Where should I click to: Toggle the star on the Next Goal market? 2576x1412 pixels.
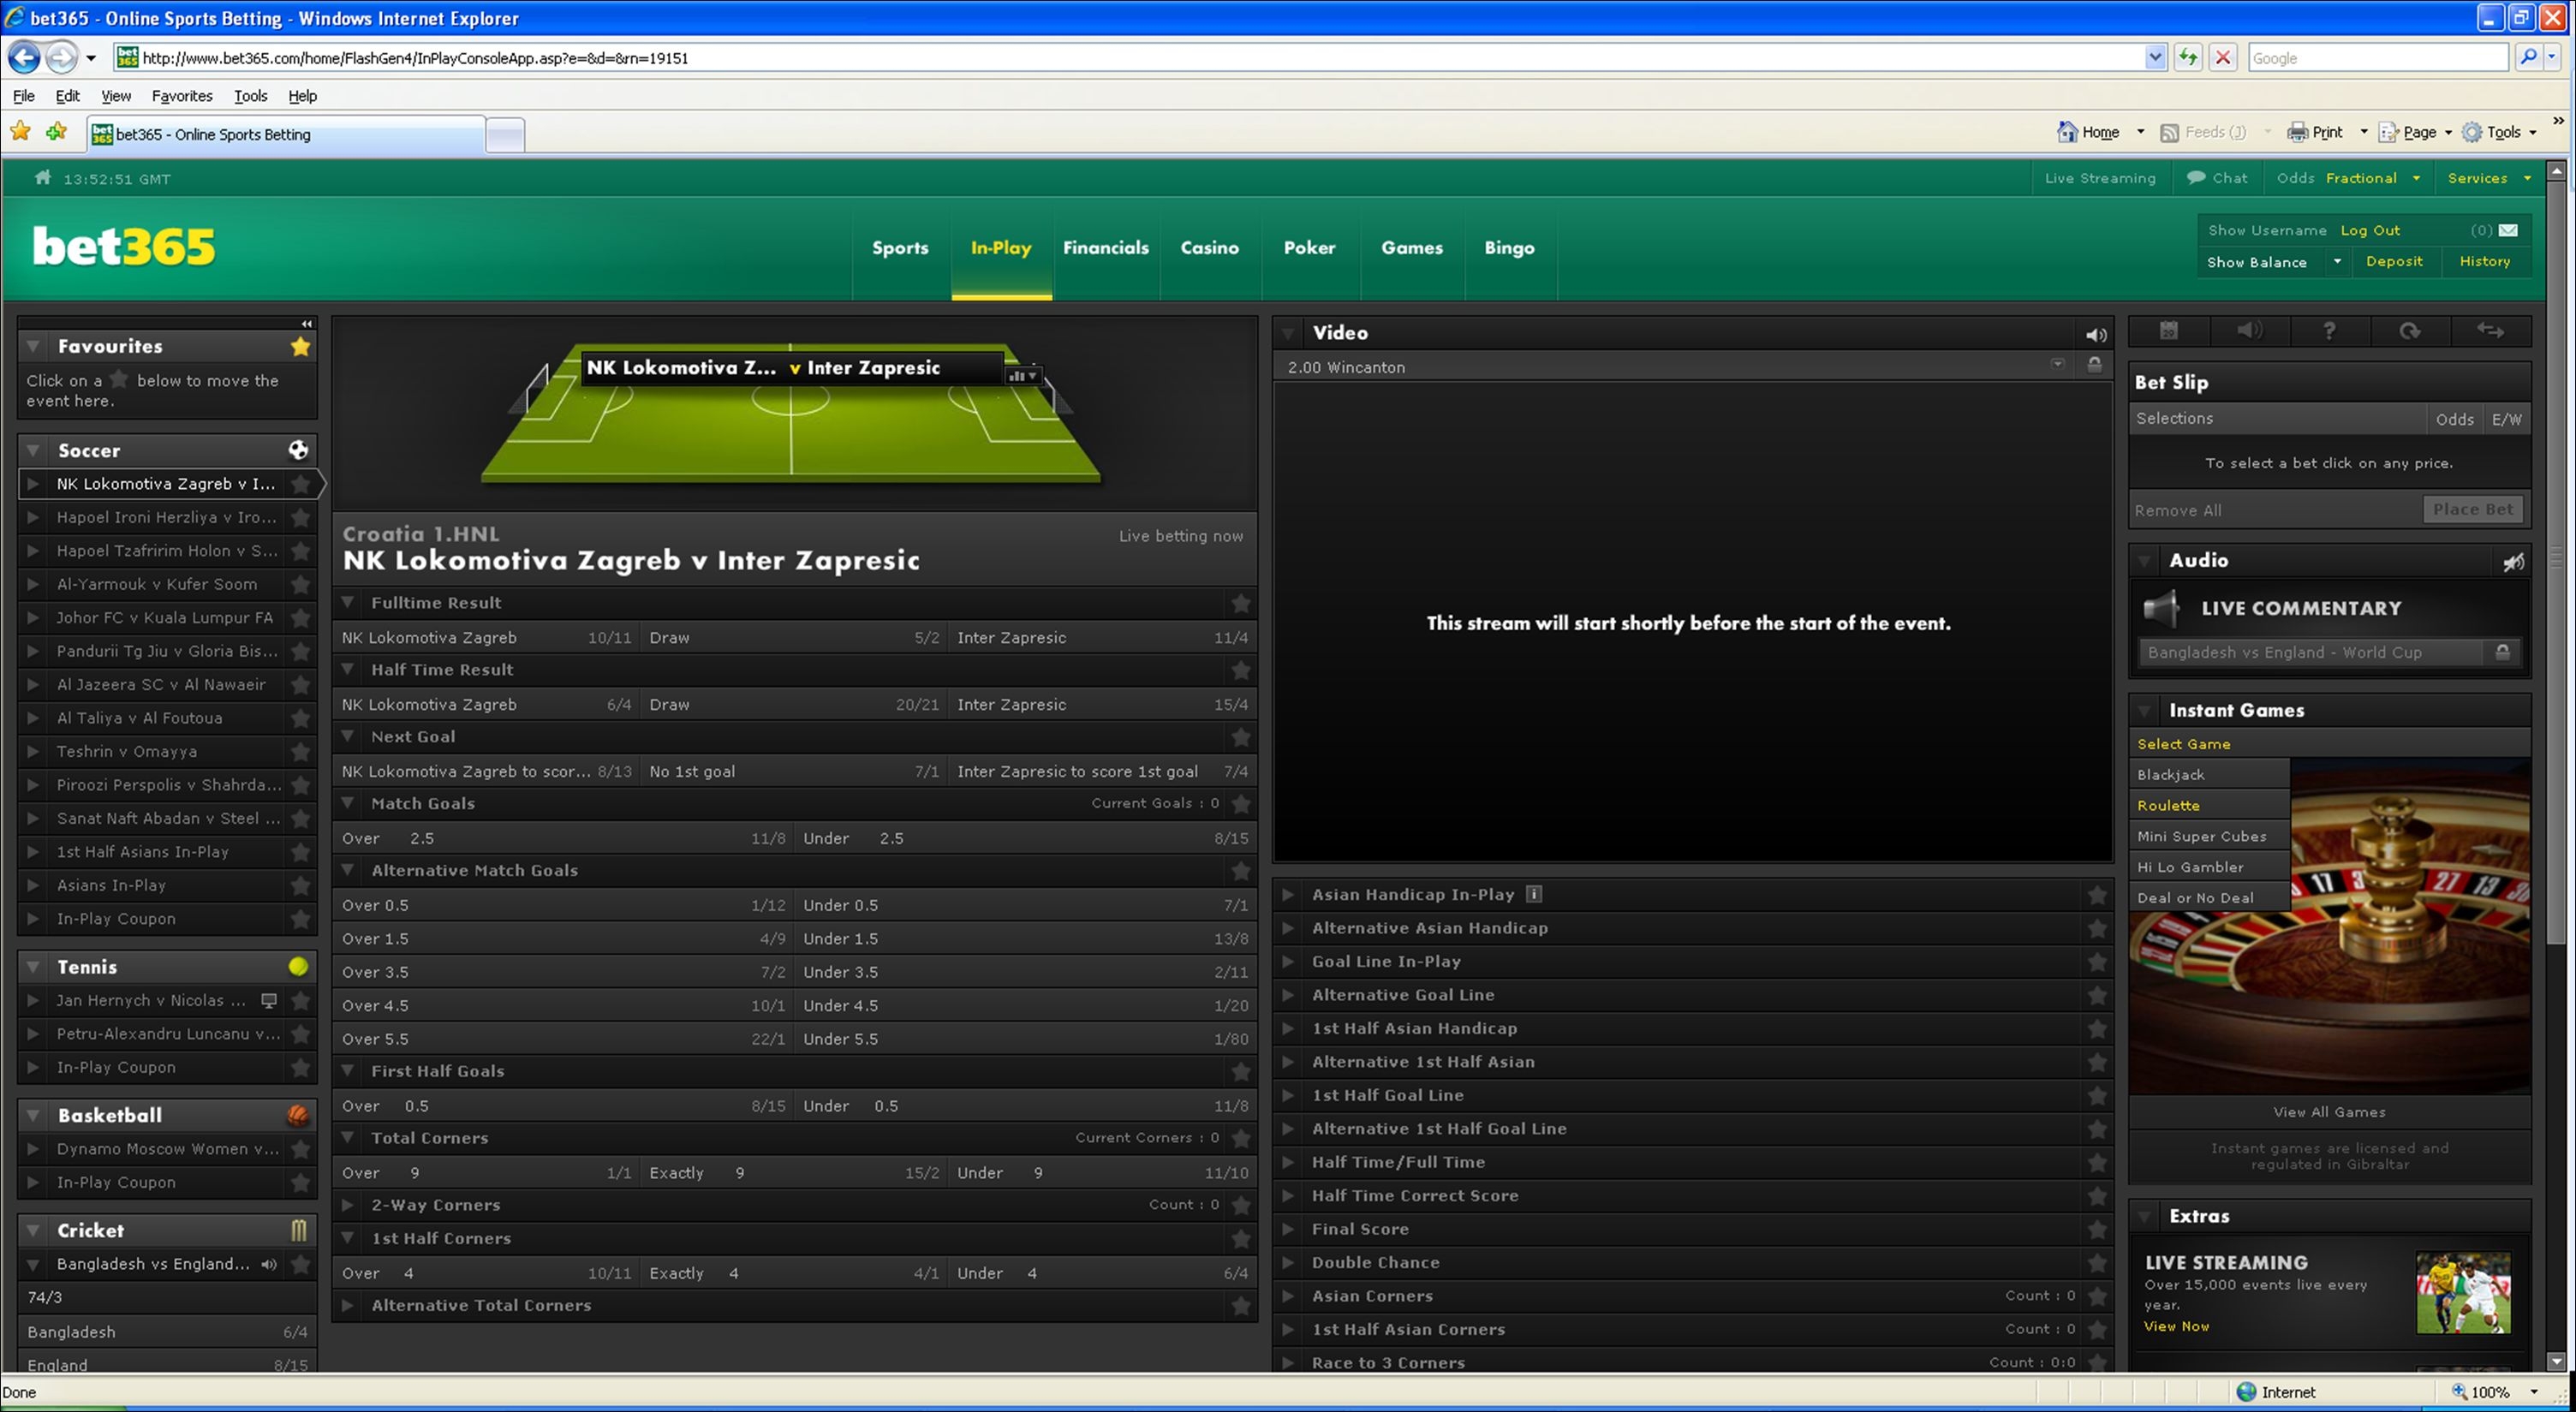coord(1241,737)
